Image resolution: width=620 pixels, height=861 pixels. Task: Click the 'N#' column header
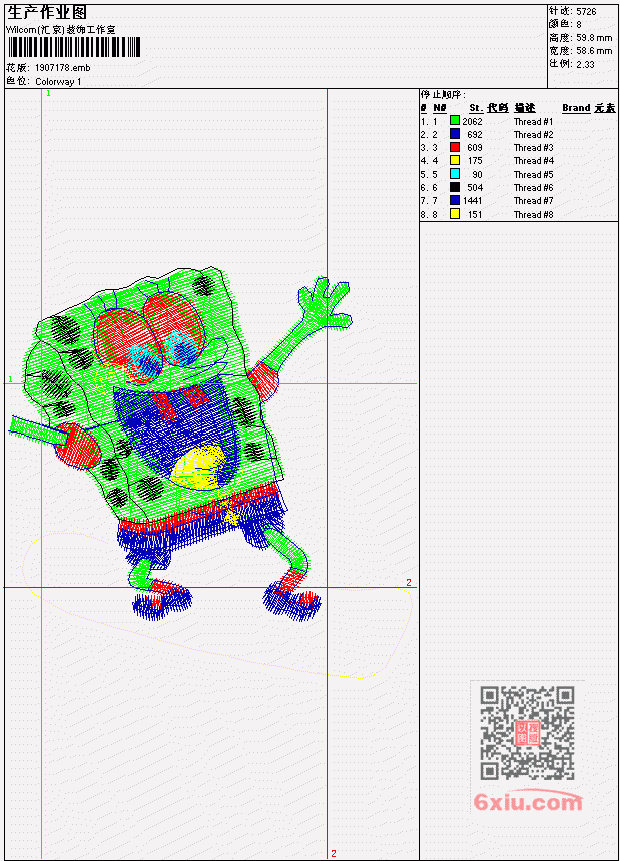coord(439,108)
